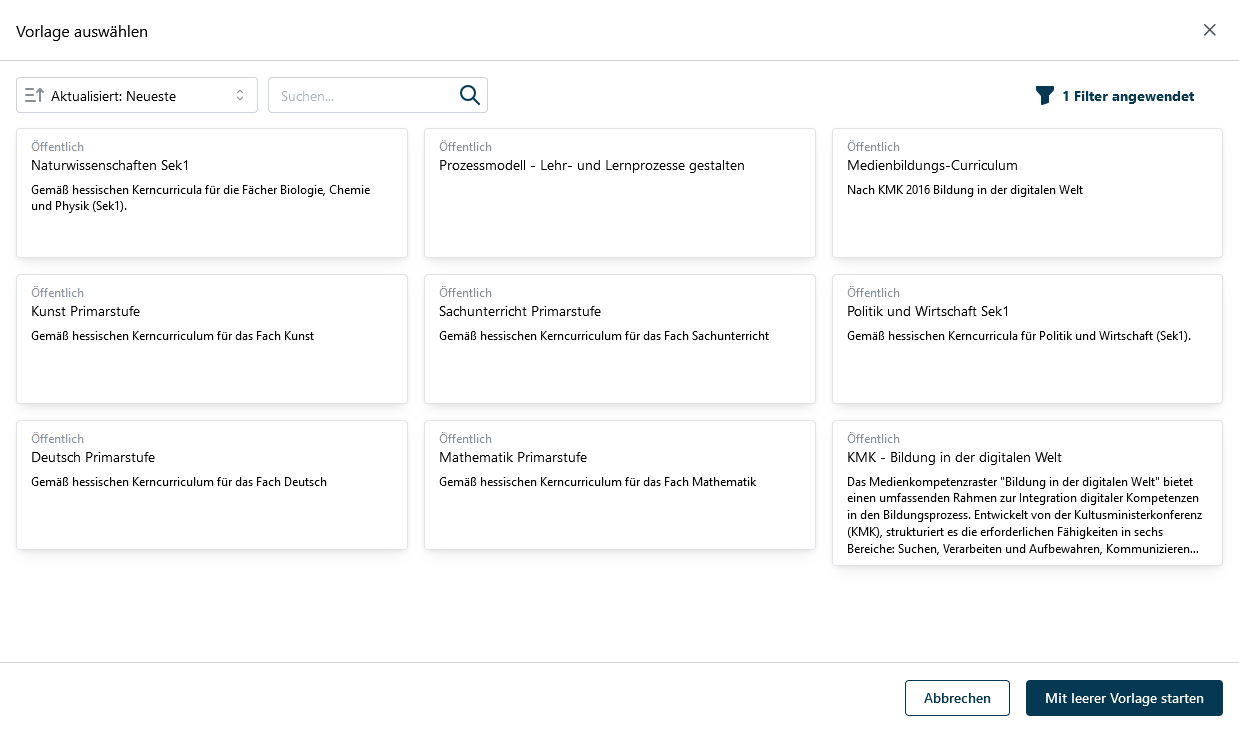Select the Prozessmodell Lehr- und Lernprozesse card
This screenshot has height=732, width=1239.
(620, 193)
